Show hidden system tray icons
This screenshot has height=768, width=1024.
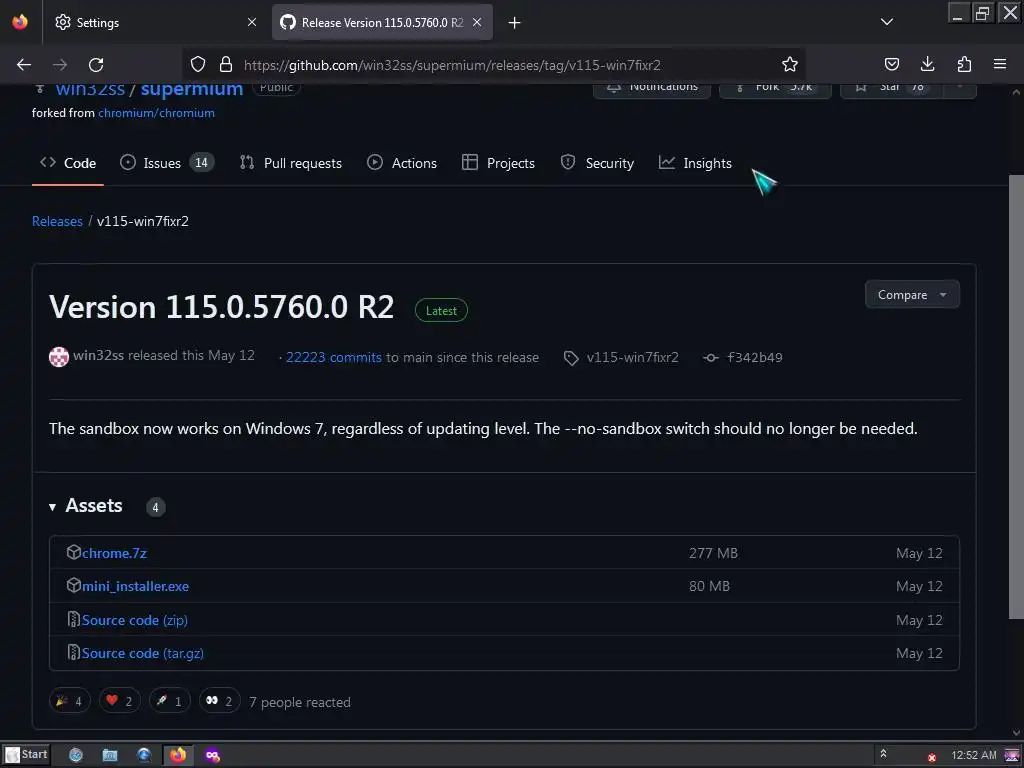[883, 754]
